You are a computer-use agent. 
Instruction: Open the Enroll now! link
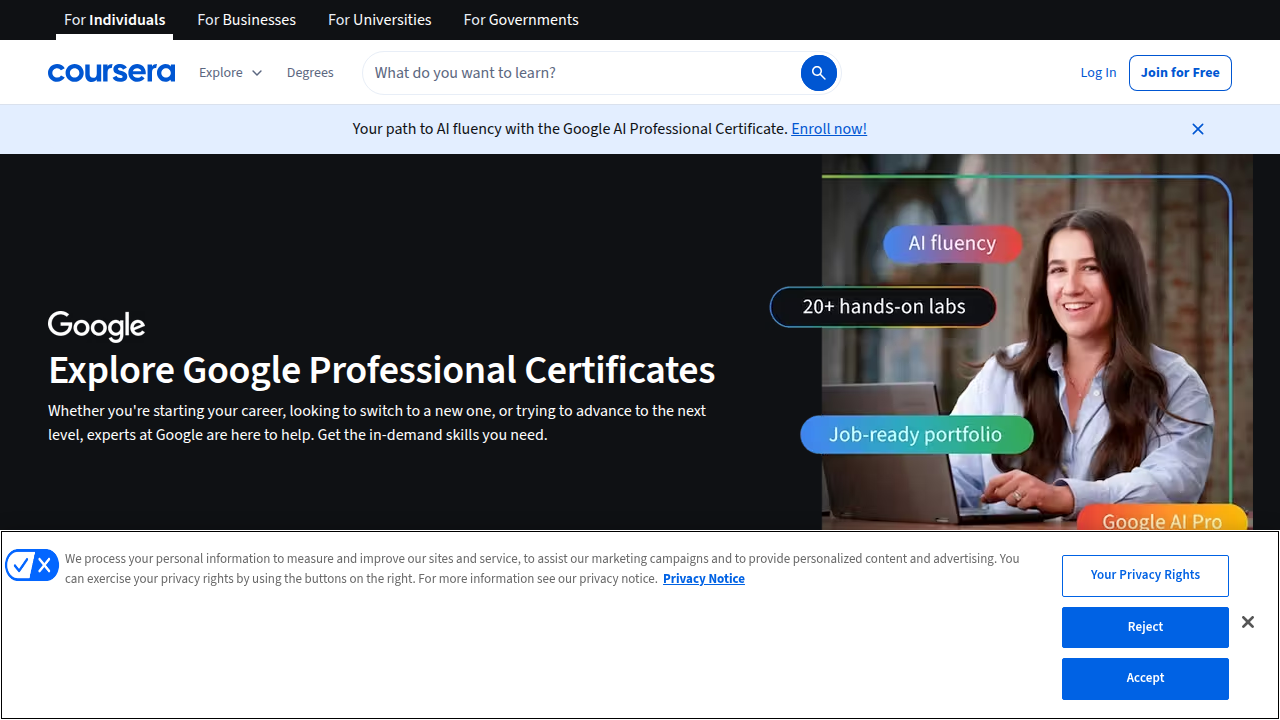pos(828,129)
